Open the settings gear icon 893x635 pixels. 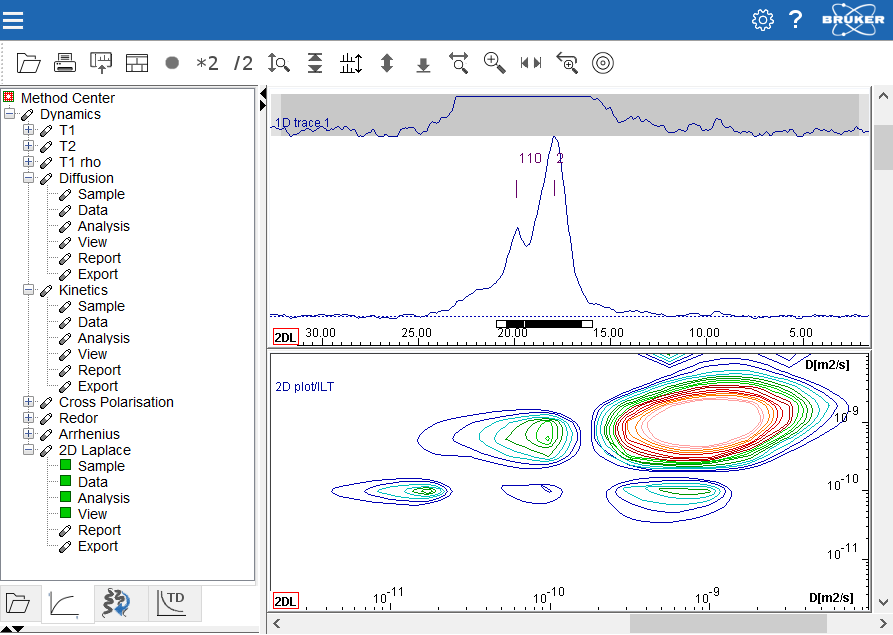point(763,20)
